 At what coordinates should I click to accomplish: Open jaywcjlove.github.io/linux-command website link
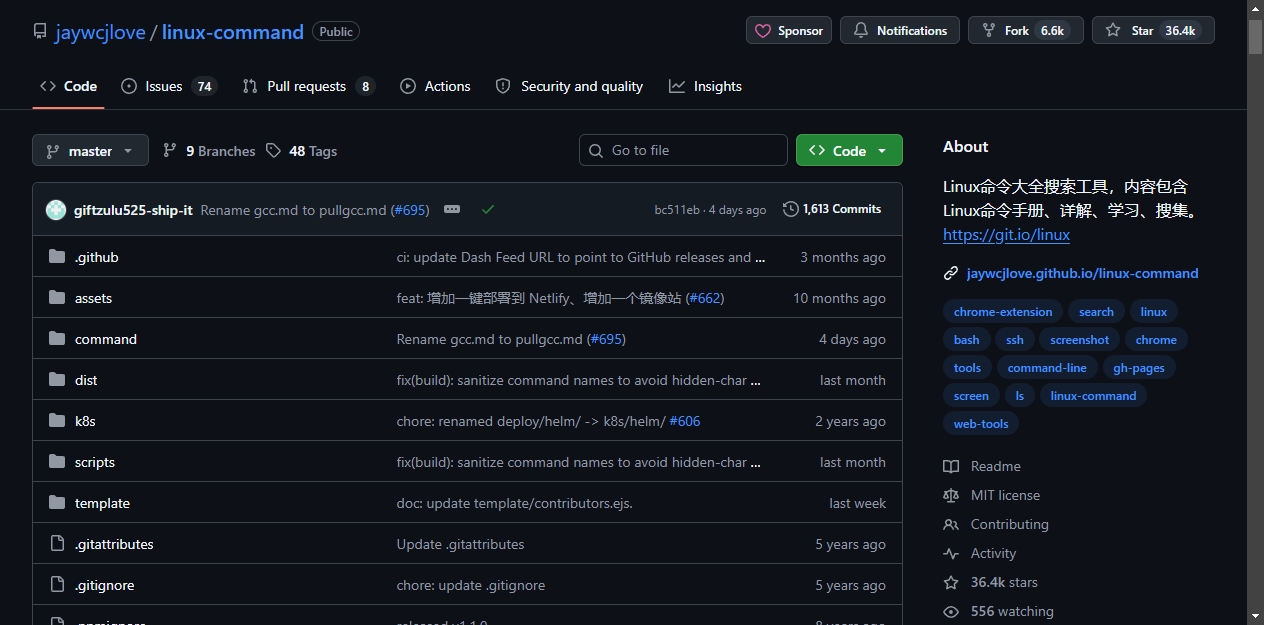[1082, 273]
